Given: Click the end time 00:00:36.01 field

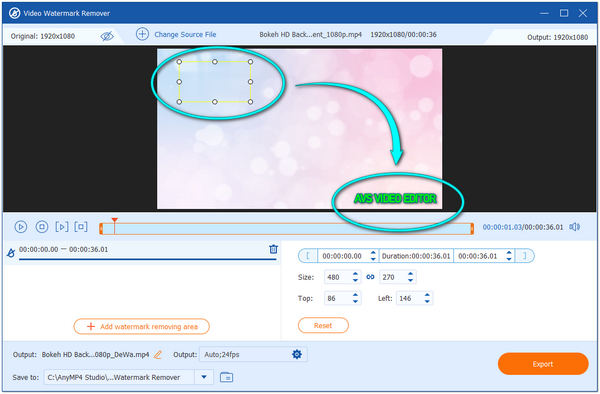Looking at the screenshot, I should (478, 256).
